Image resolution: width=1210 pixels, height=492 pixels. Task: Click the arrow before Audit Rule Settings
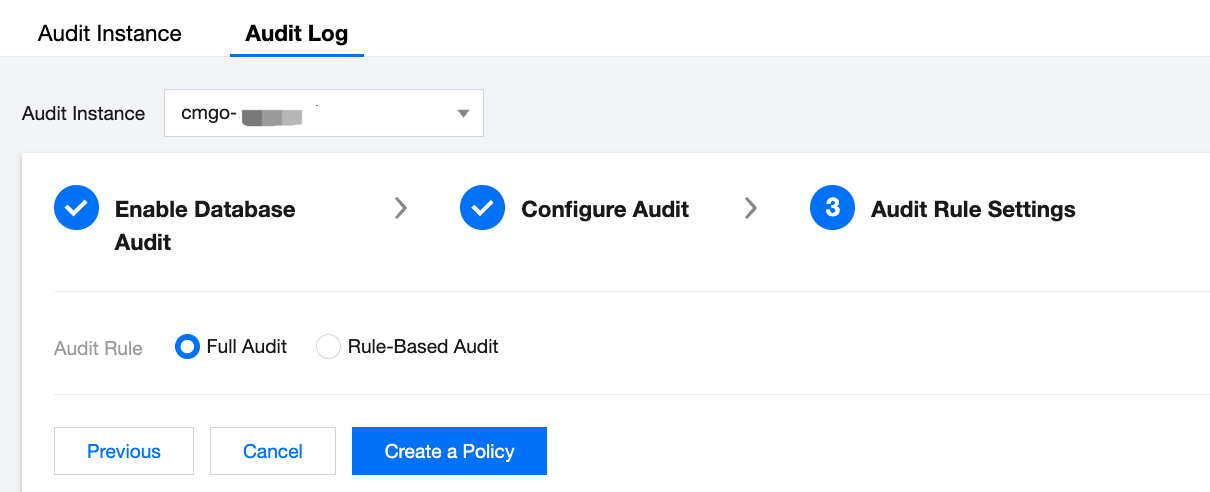point(751,208)
